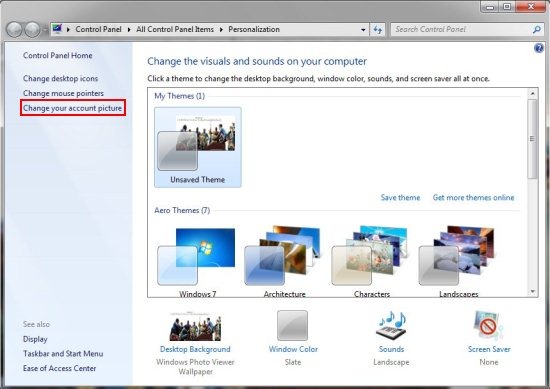The image size is (550, 389).
Task: Open the Display link under See also
Action: (35, 339)
